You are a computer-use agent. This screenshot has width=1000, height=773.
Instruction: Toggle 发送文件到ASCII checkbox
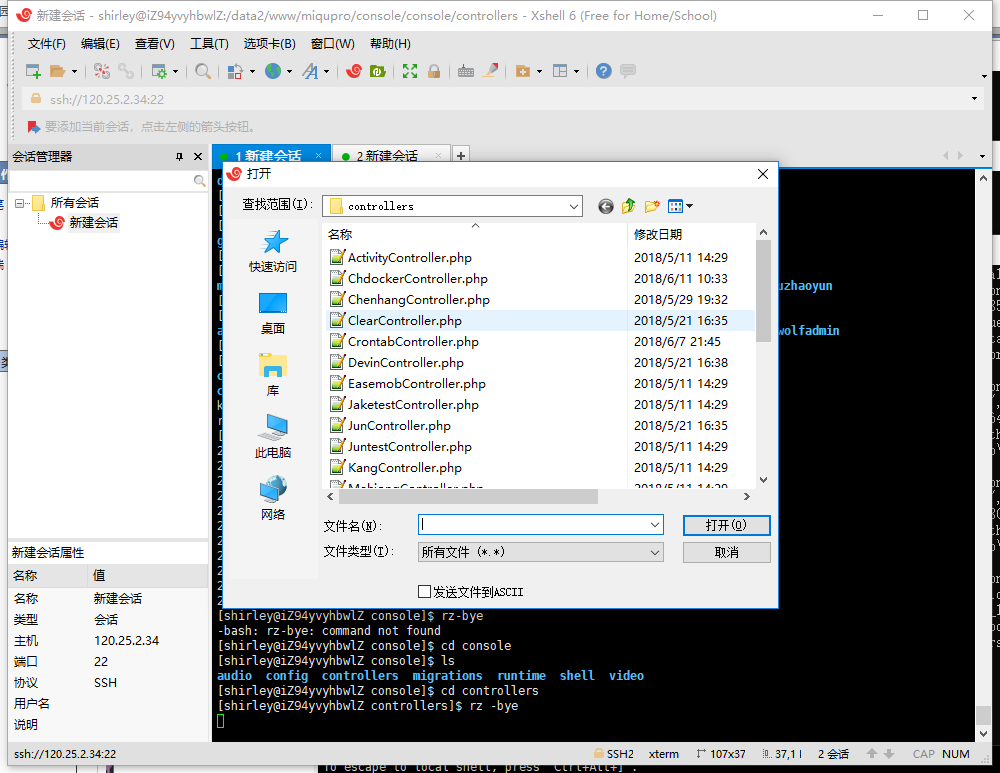click(424, 592)
